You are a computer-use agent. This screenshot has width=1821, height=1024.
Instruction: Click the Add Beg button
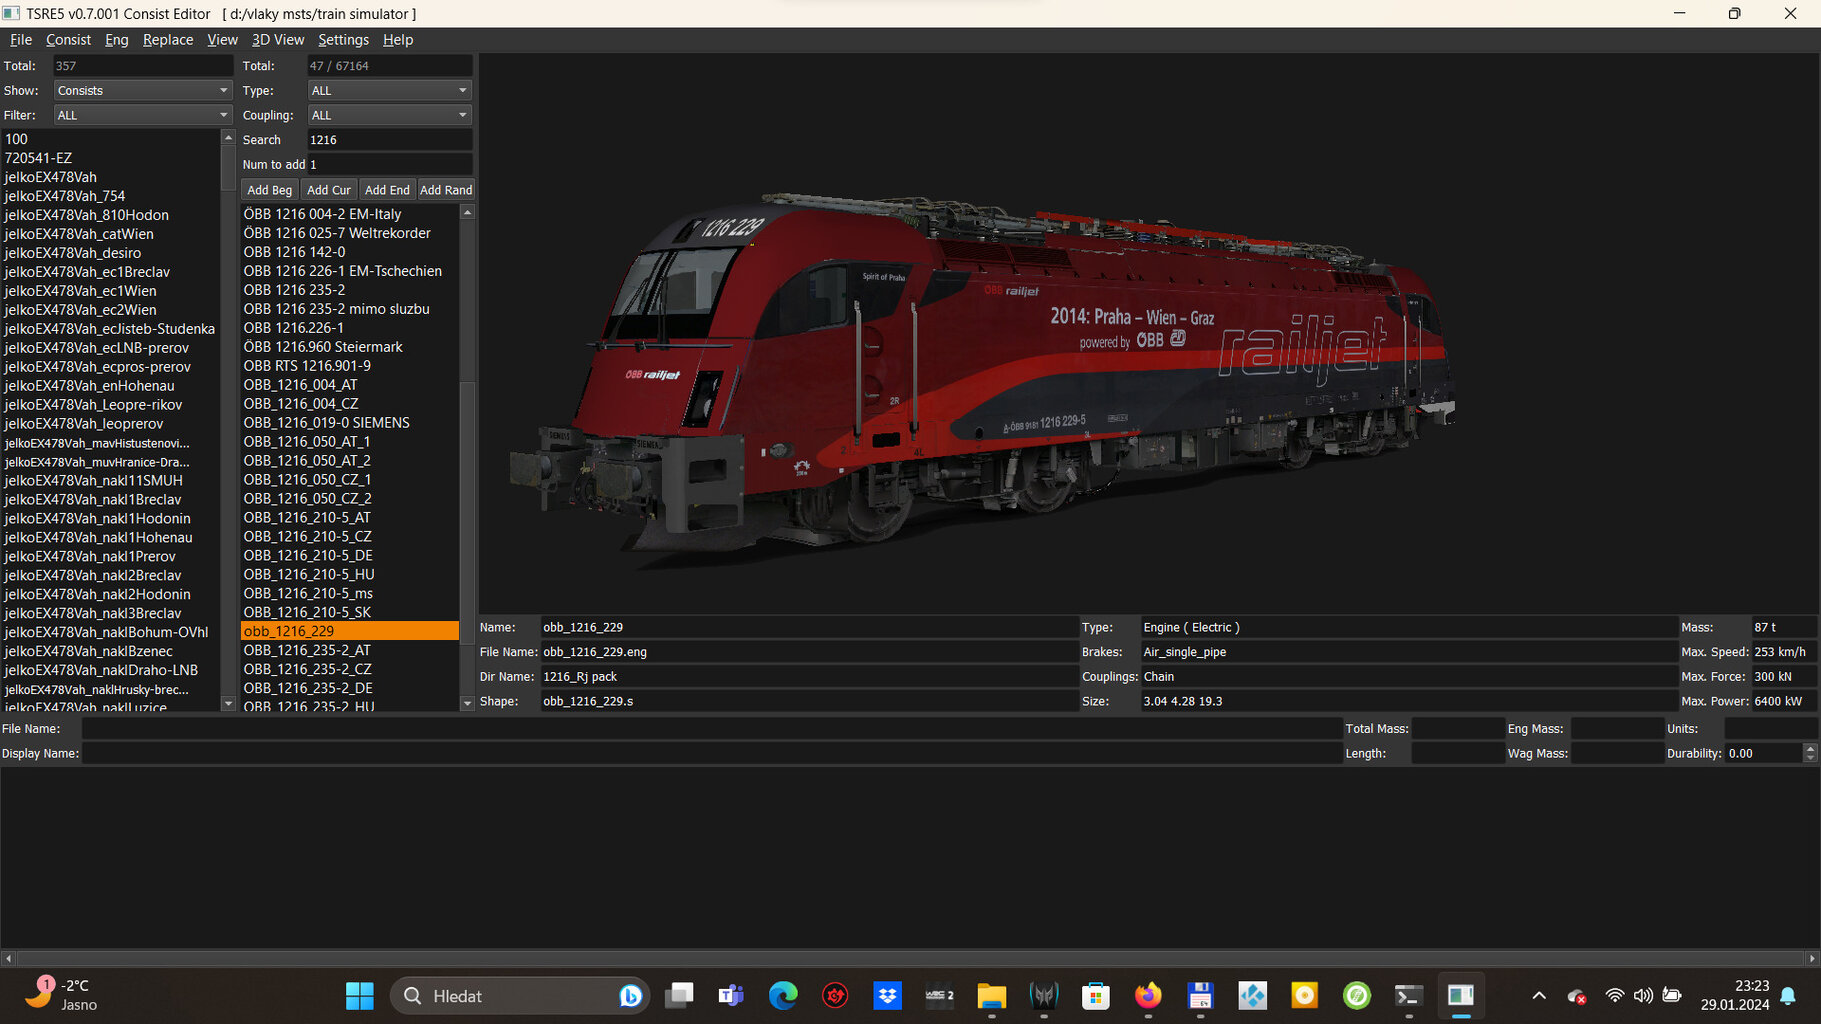pos(270,190)
